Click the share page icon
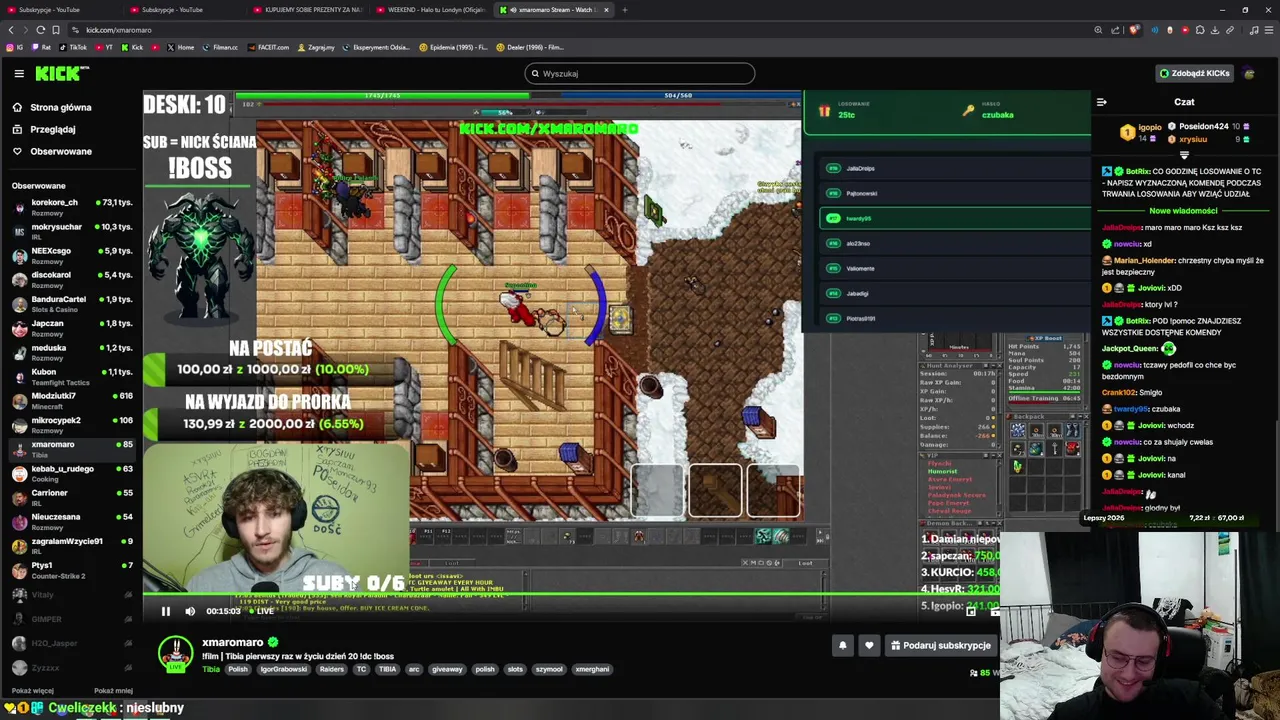 pos(1115,30)
